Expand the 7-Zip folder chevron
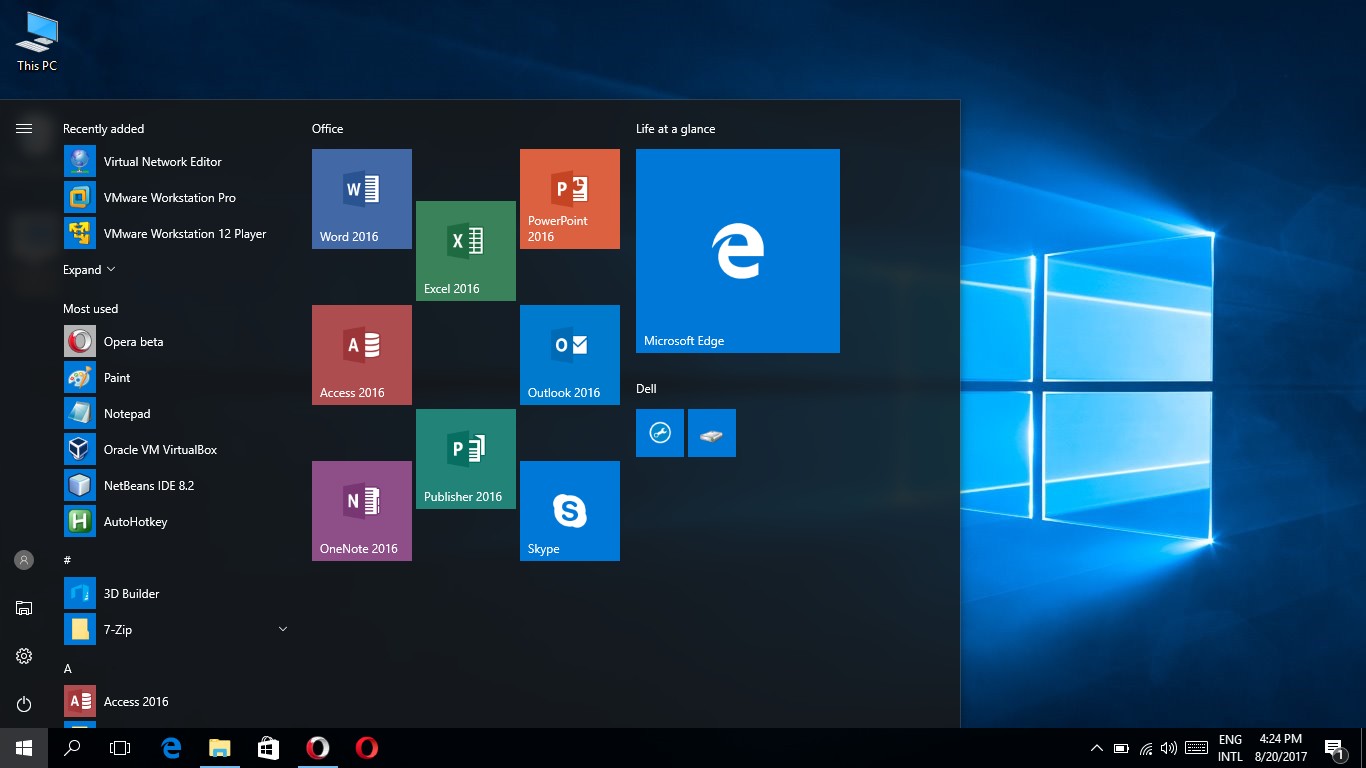The image size is (1366, 768). coord(282,629)
